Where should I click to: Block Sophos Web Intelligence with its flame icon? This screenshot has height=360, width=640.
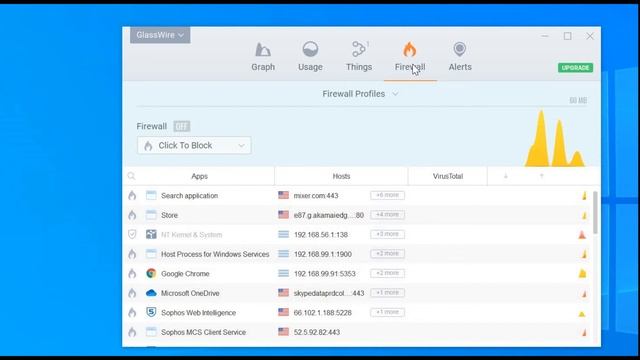pyautogui.click(x=132, y=313)
